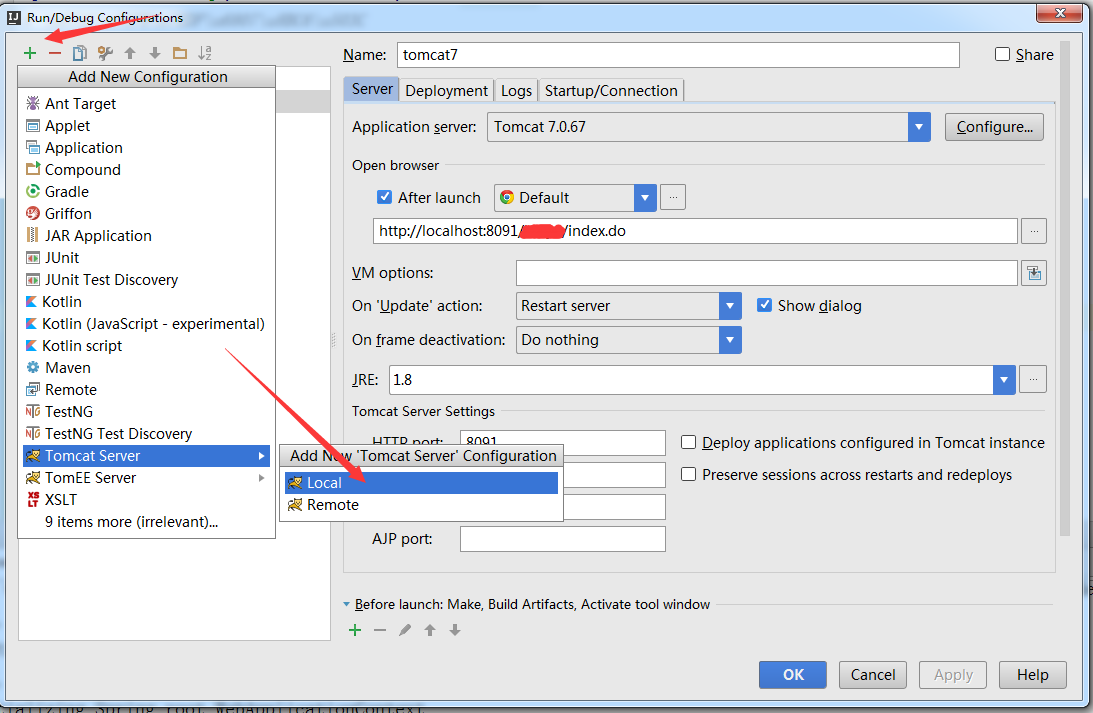Open Default browser dropdown
The image size is (1093, 713).
click(645, 198)
